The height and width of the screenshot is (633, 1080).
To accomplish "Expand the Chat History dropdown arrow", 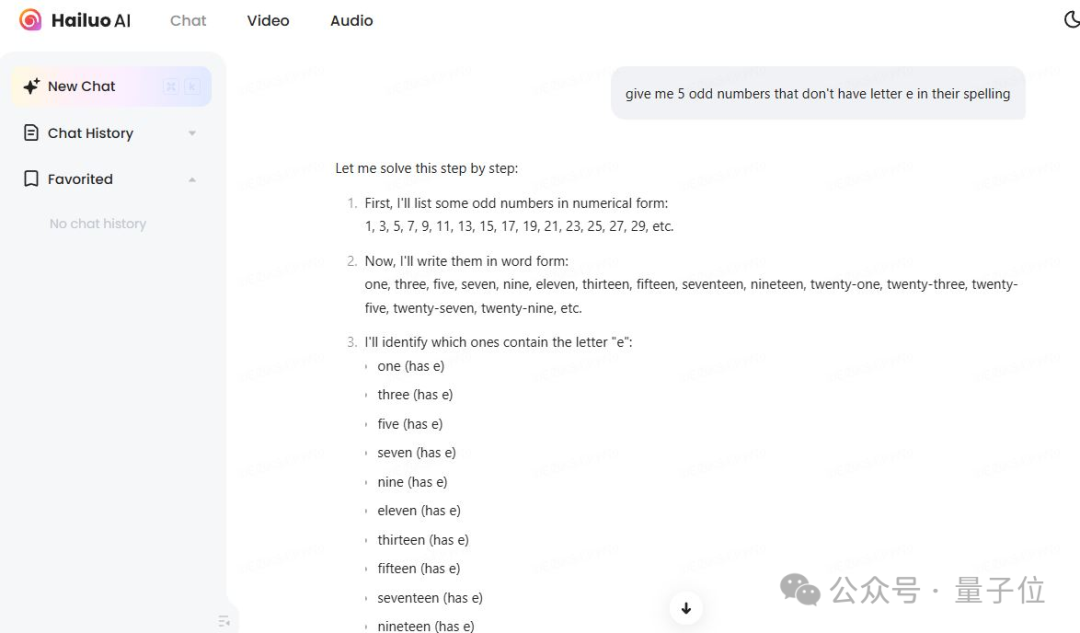I will (192, 133).
